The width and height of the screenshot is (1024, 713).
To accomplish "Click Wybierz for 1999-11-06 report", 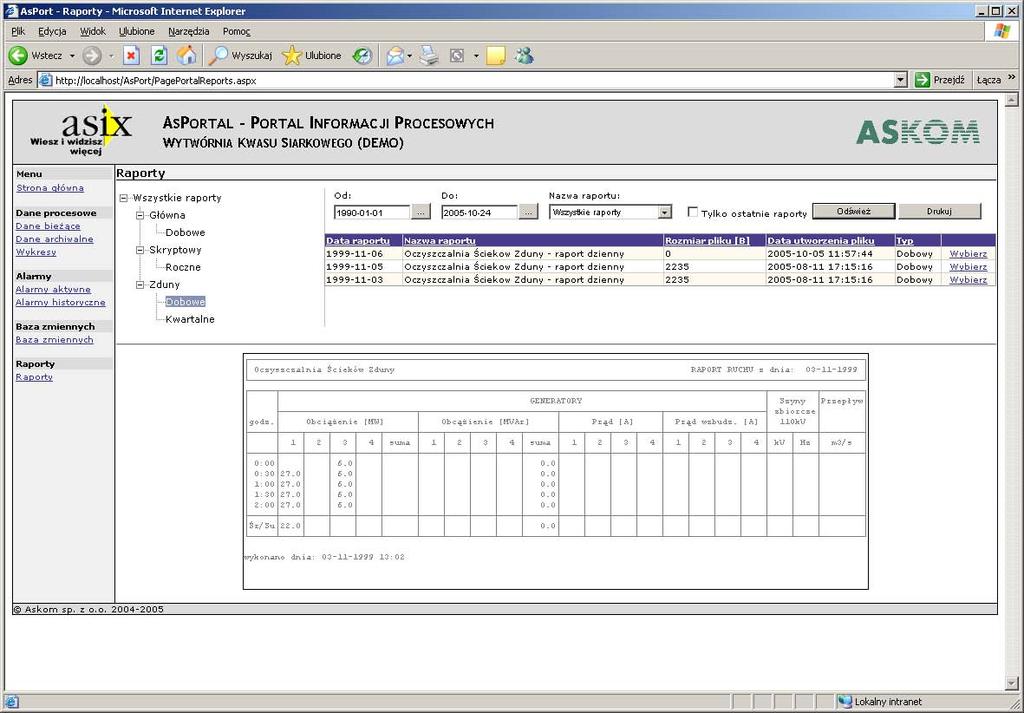I will click(x=968, y=254).
